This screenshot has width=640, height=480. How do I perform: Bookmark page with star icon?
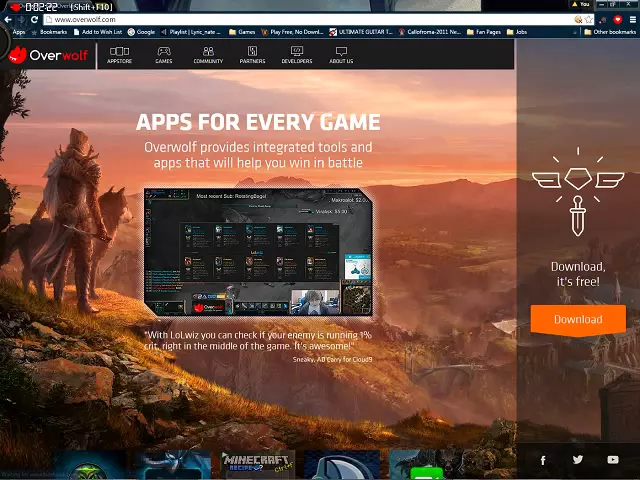click(589, 19)
